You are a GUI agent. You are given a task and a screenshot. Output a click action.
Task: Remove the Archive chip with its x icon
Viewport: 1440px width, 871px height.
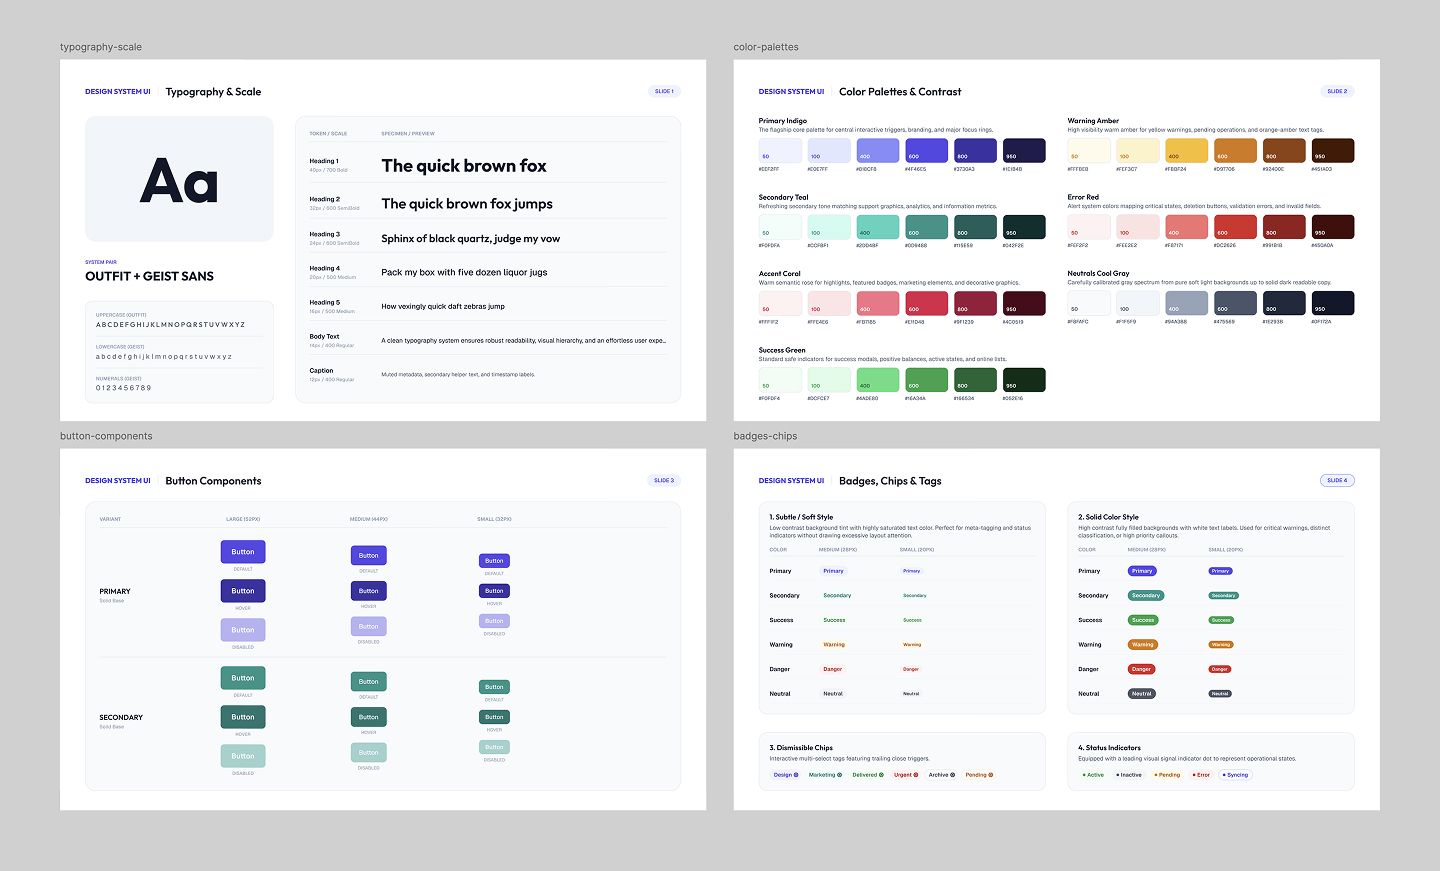click(x=953, y=775)
